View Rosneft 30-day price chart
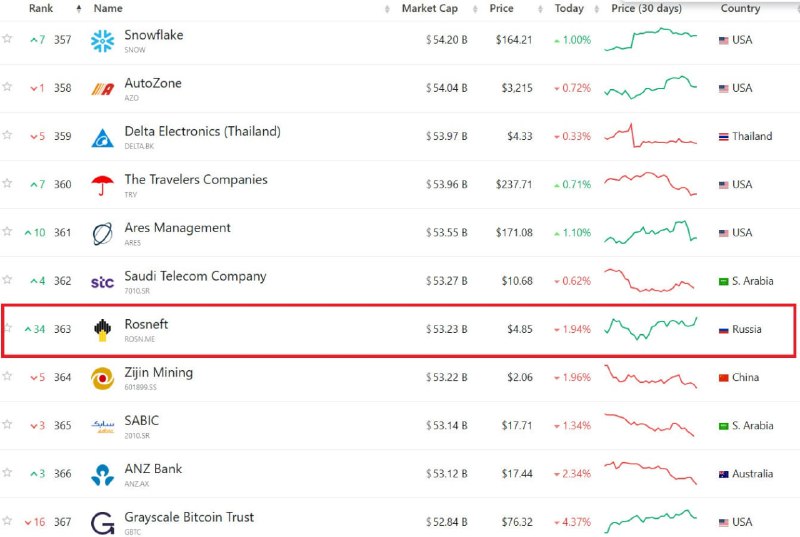The image size is (800, 537). pyautogui.click(x=651, y=329)
